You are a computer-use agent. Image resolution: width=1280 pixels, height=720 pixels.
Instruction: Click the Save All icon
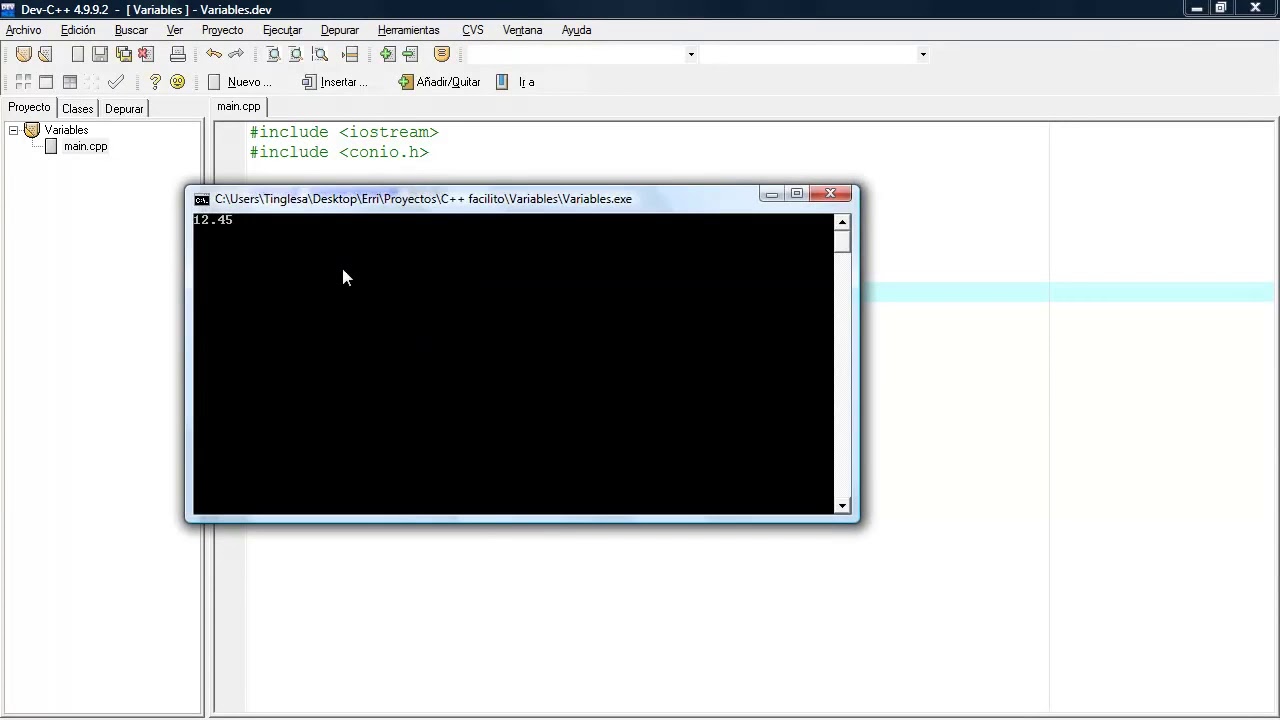pyautogui.click(x=123, y=54)
